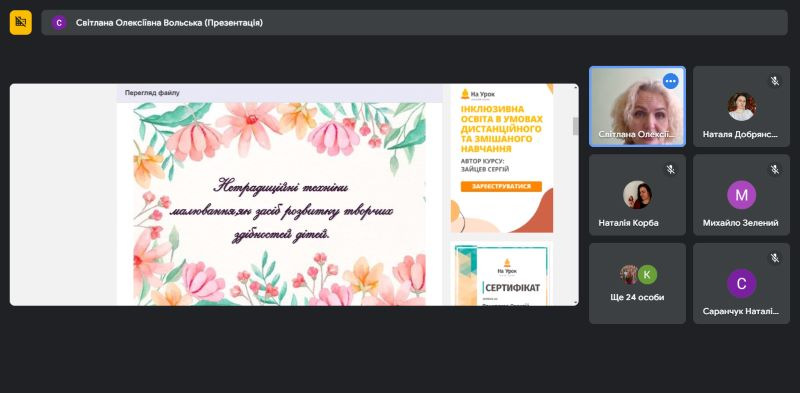
Task: Open Наталя Добрянська's participant tile
Action: click(x=741, y=107)
